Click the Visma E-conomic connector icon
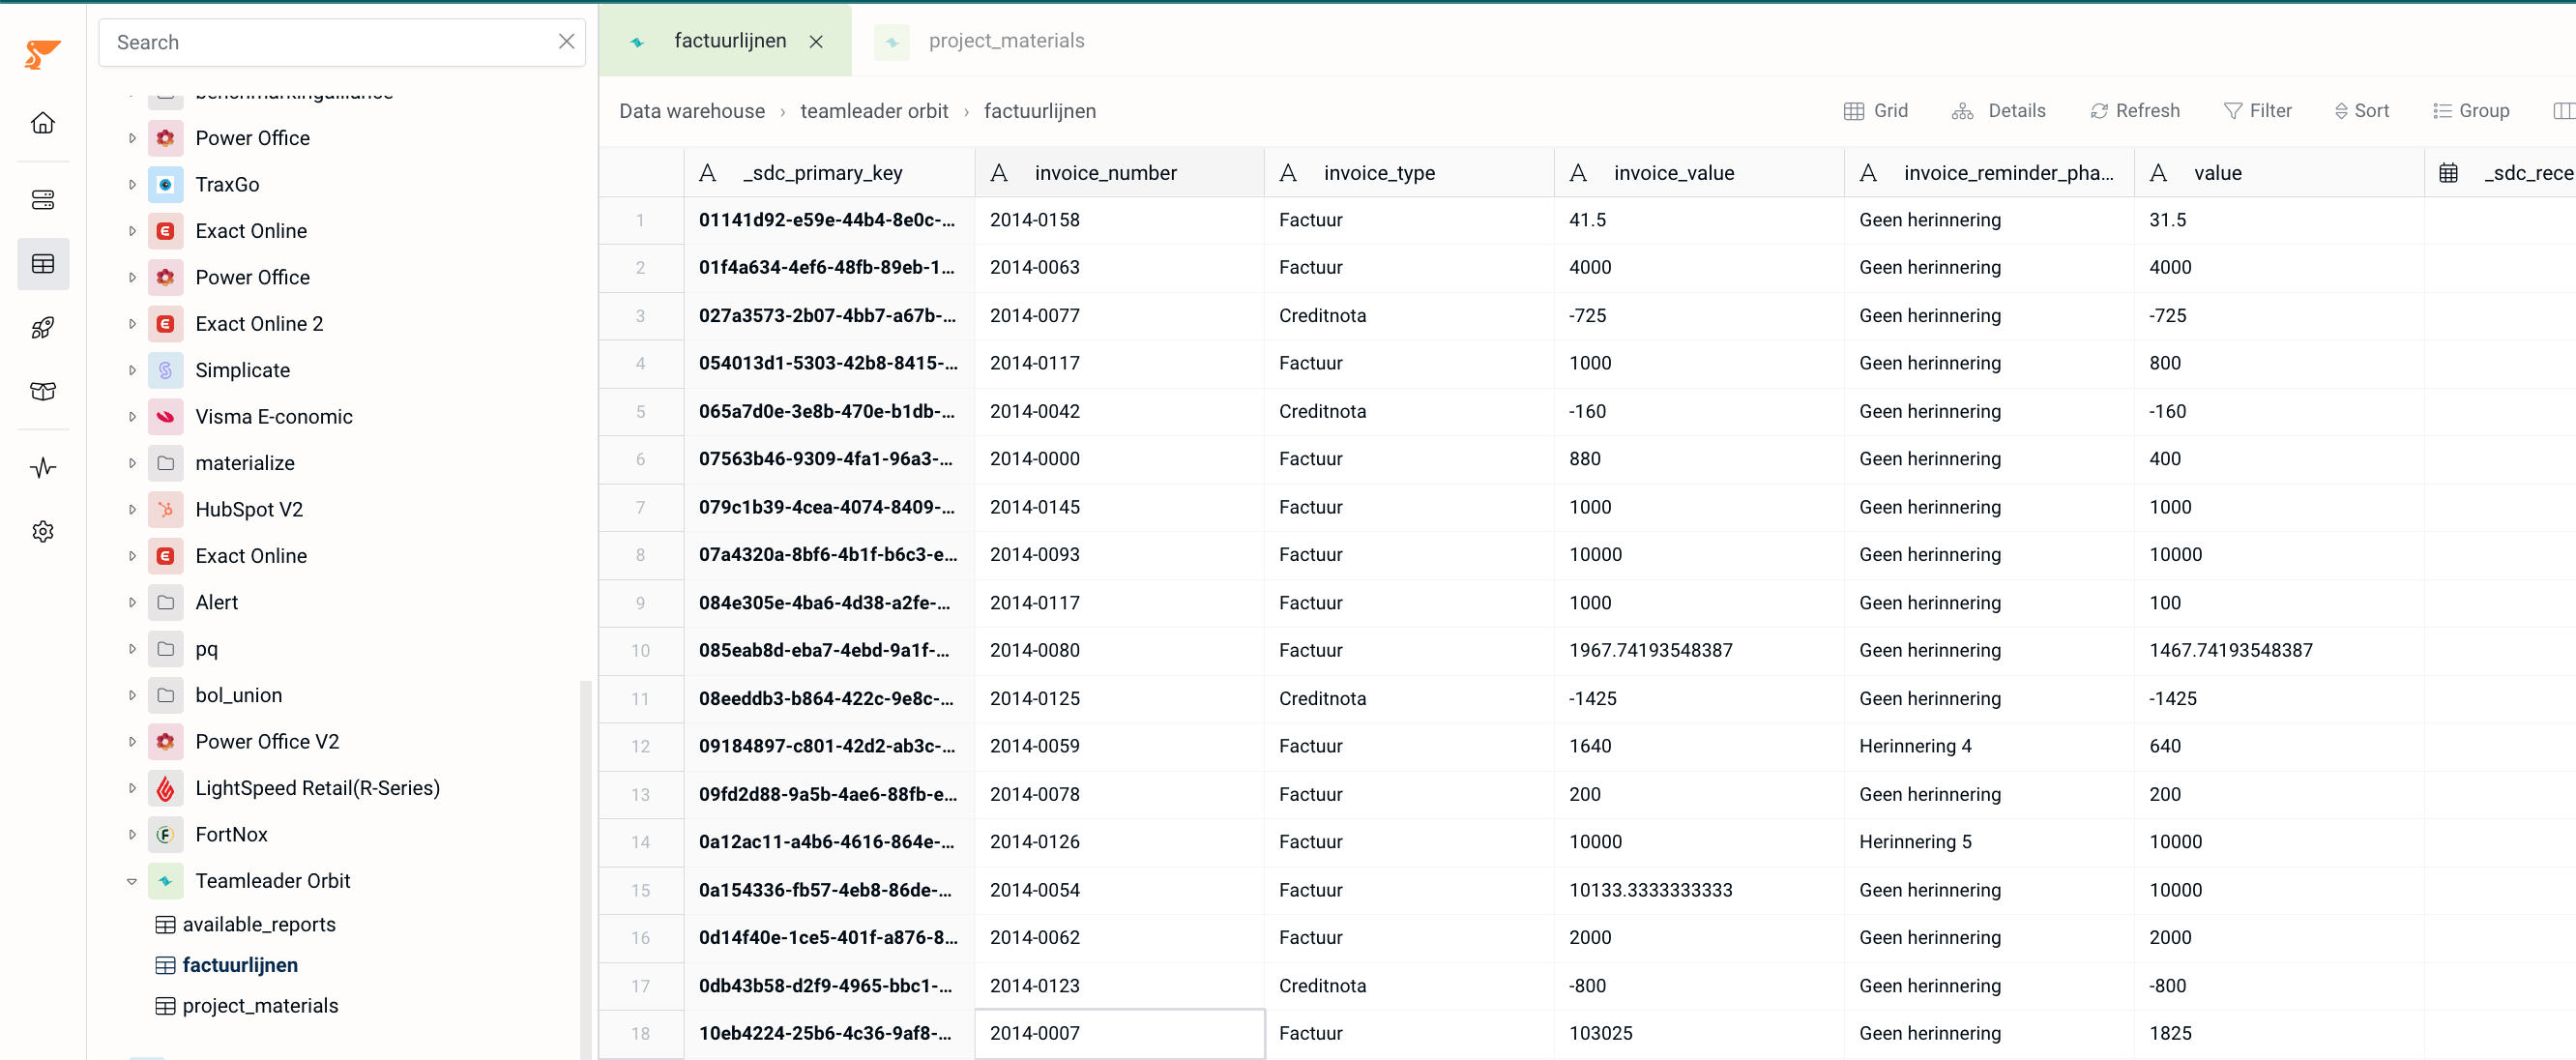The height and width of the screenshot is (1060, 2576). pyautogui.click(x=166, y=416)
